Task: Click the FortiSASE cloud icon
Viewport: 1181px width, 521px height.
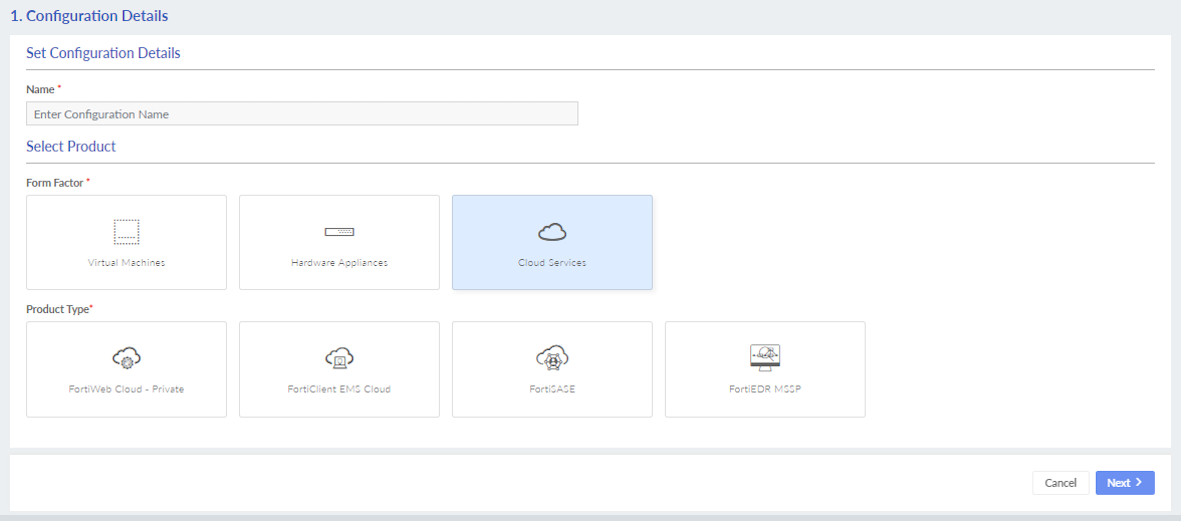Action: [552, 358]
